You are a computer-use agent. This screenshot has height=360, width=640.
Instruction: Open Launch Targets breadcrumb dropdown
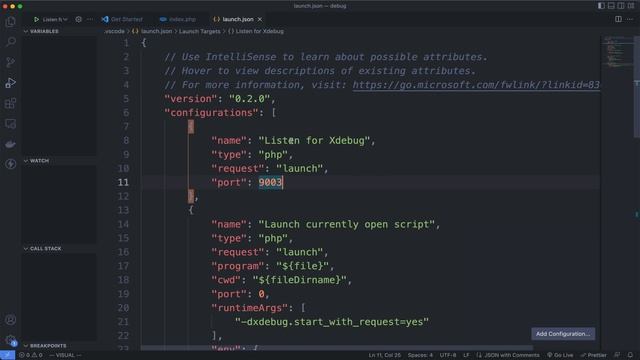pyautogui.click(x=200, y=31)
